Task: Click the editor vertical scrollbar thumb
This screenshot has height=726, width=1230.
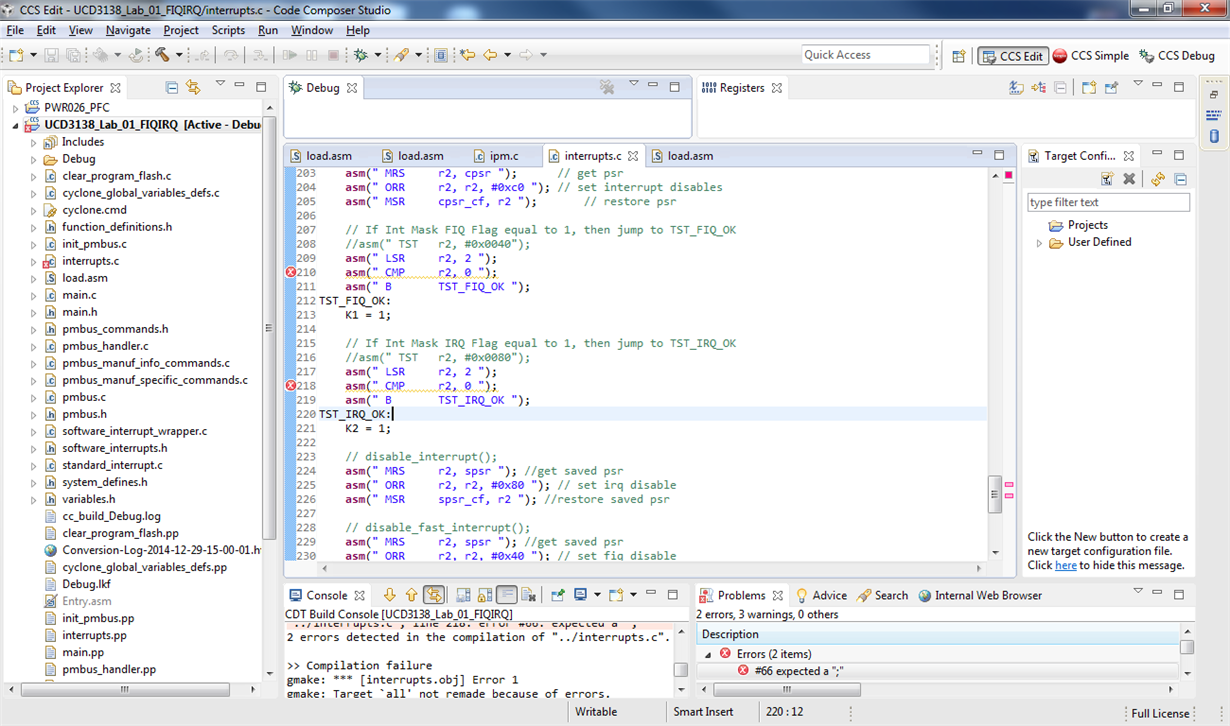Action: click(994, 493)
